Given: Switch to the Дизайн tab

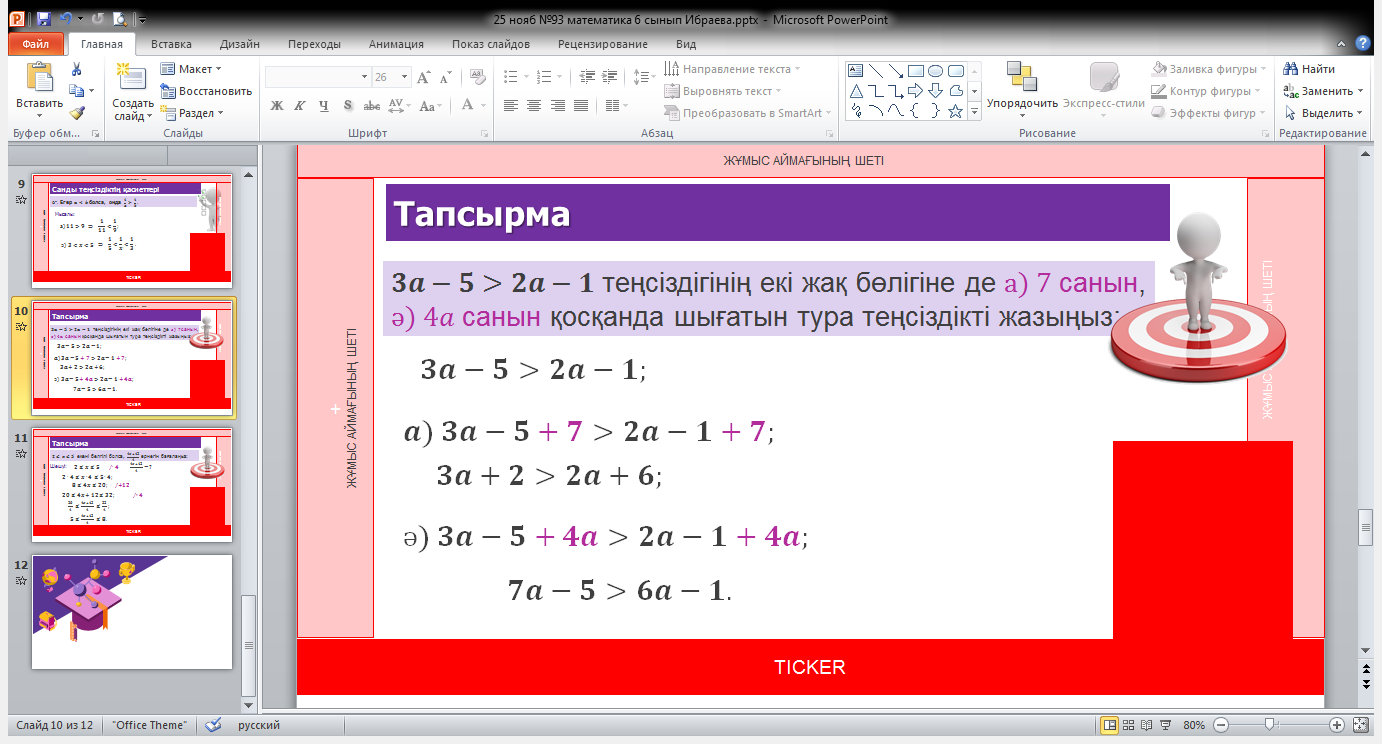Looking at the screenshot, I should tap(239, 44).
